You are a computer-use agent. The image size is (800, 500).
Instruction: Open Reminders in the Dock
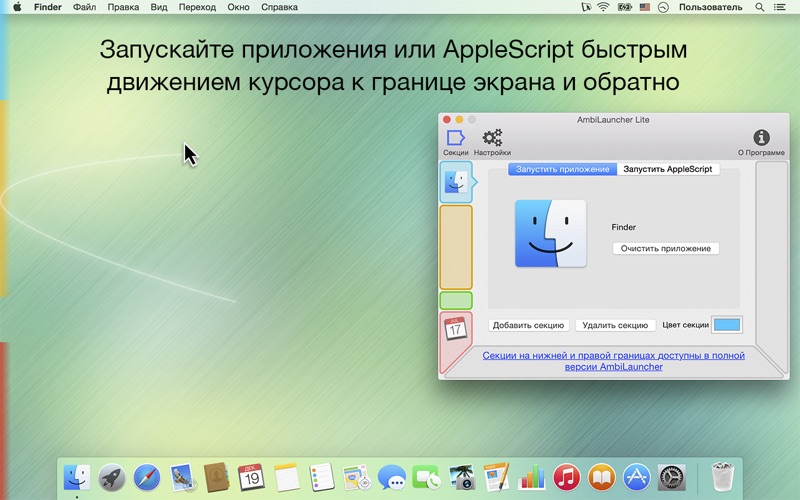(x=321, y=478)
